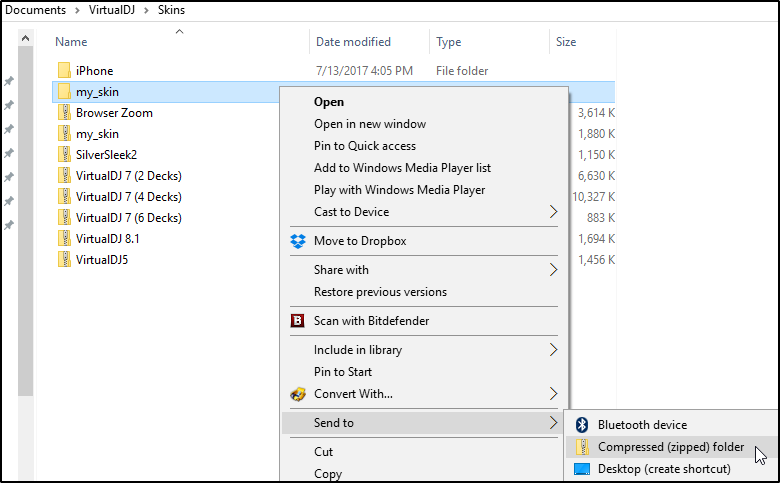
Task: Select the VirtualDJ5 file name
Action: click(x=102, y=260)
